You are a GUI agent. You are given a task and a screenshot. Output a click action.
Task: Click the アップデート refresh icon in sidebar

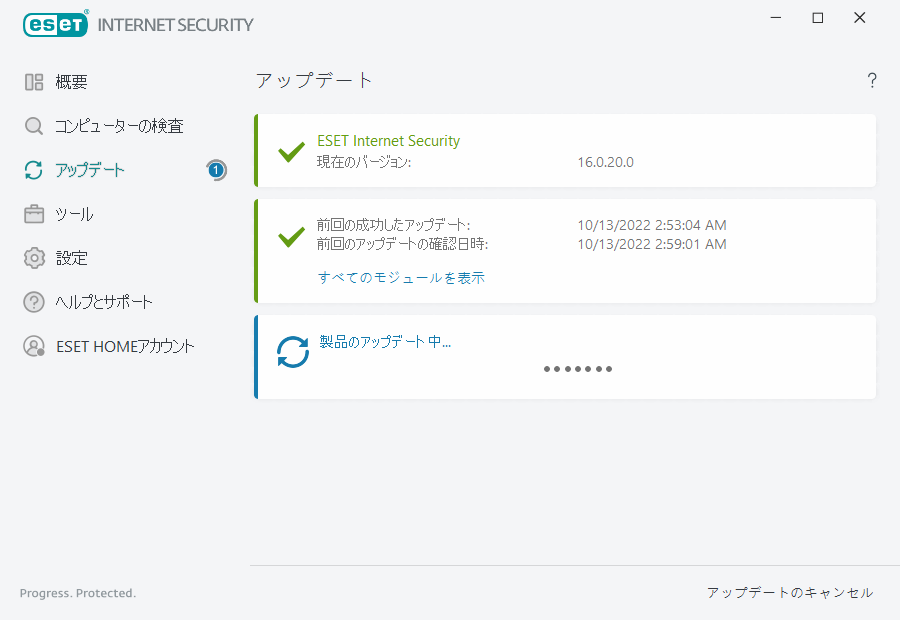[x=33, y=170]
